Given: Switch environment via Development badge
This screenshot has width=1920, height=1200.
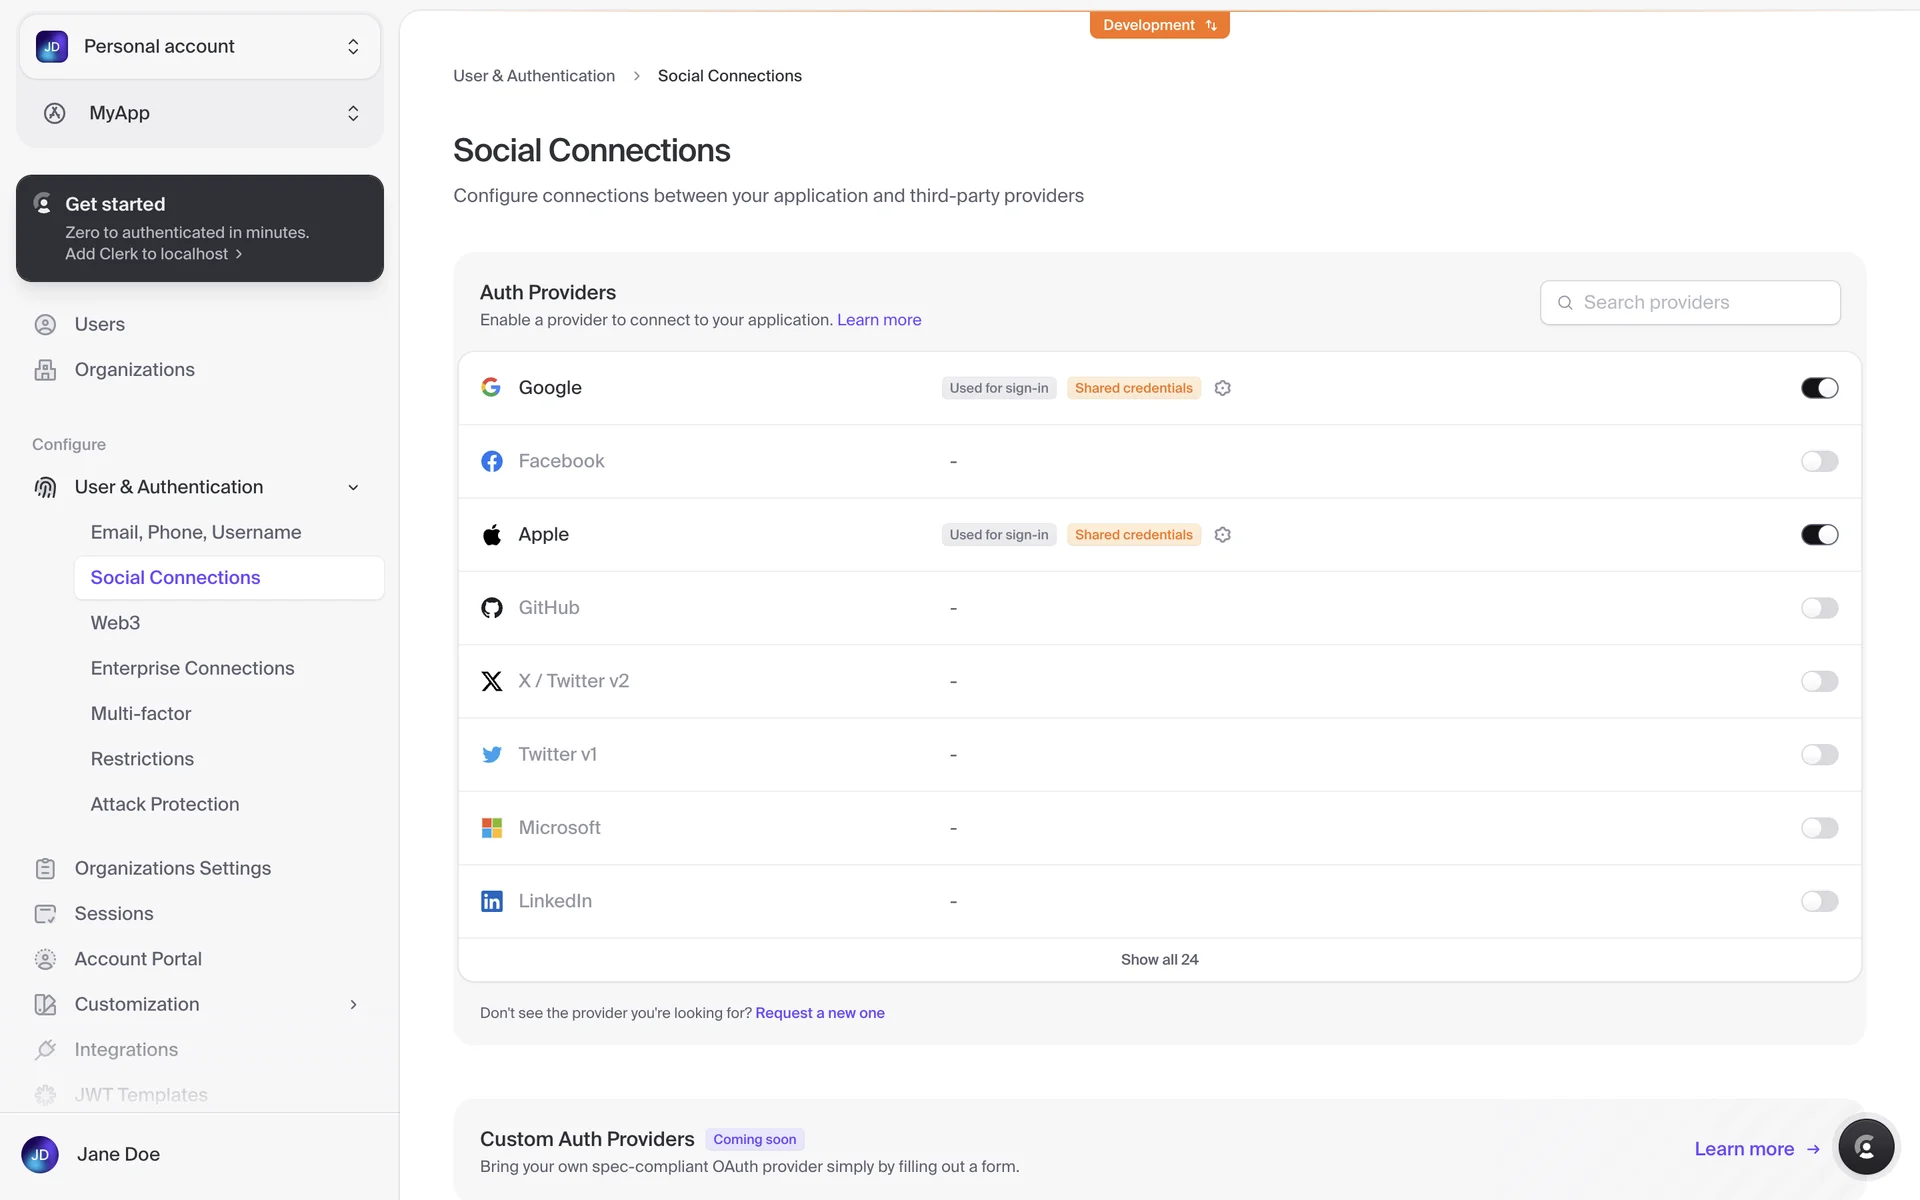Looking at the screenshot, I should (x=1159, y=25).
